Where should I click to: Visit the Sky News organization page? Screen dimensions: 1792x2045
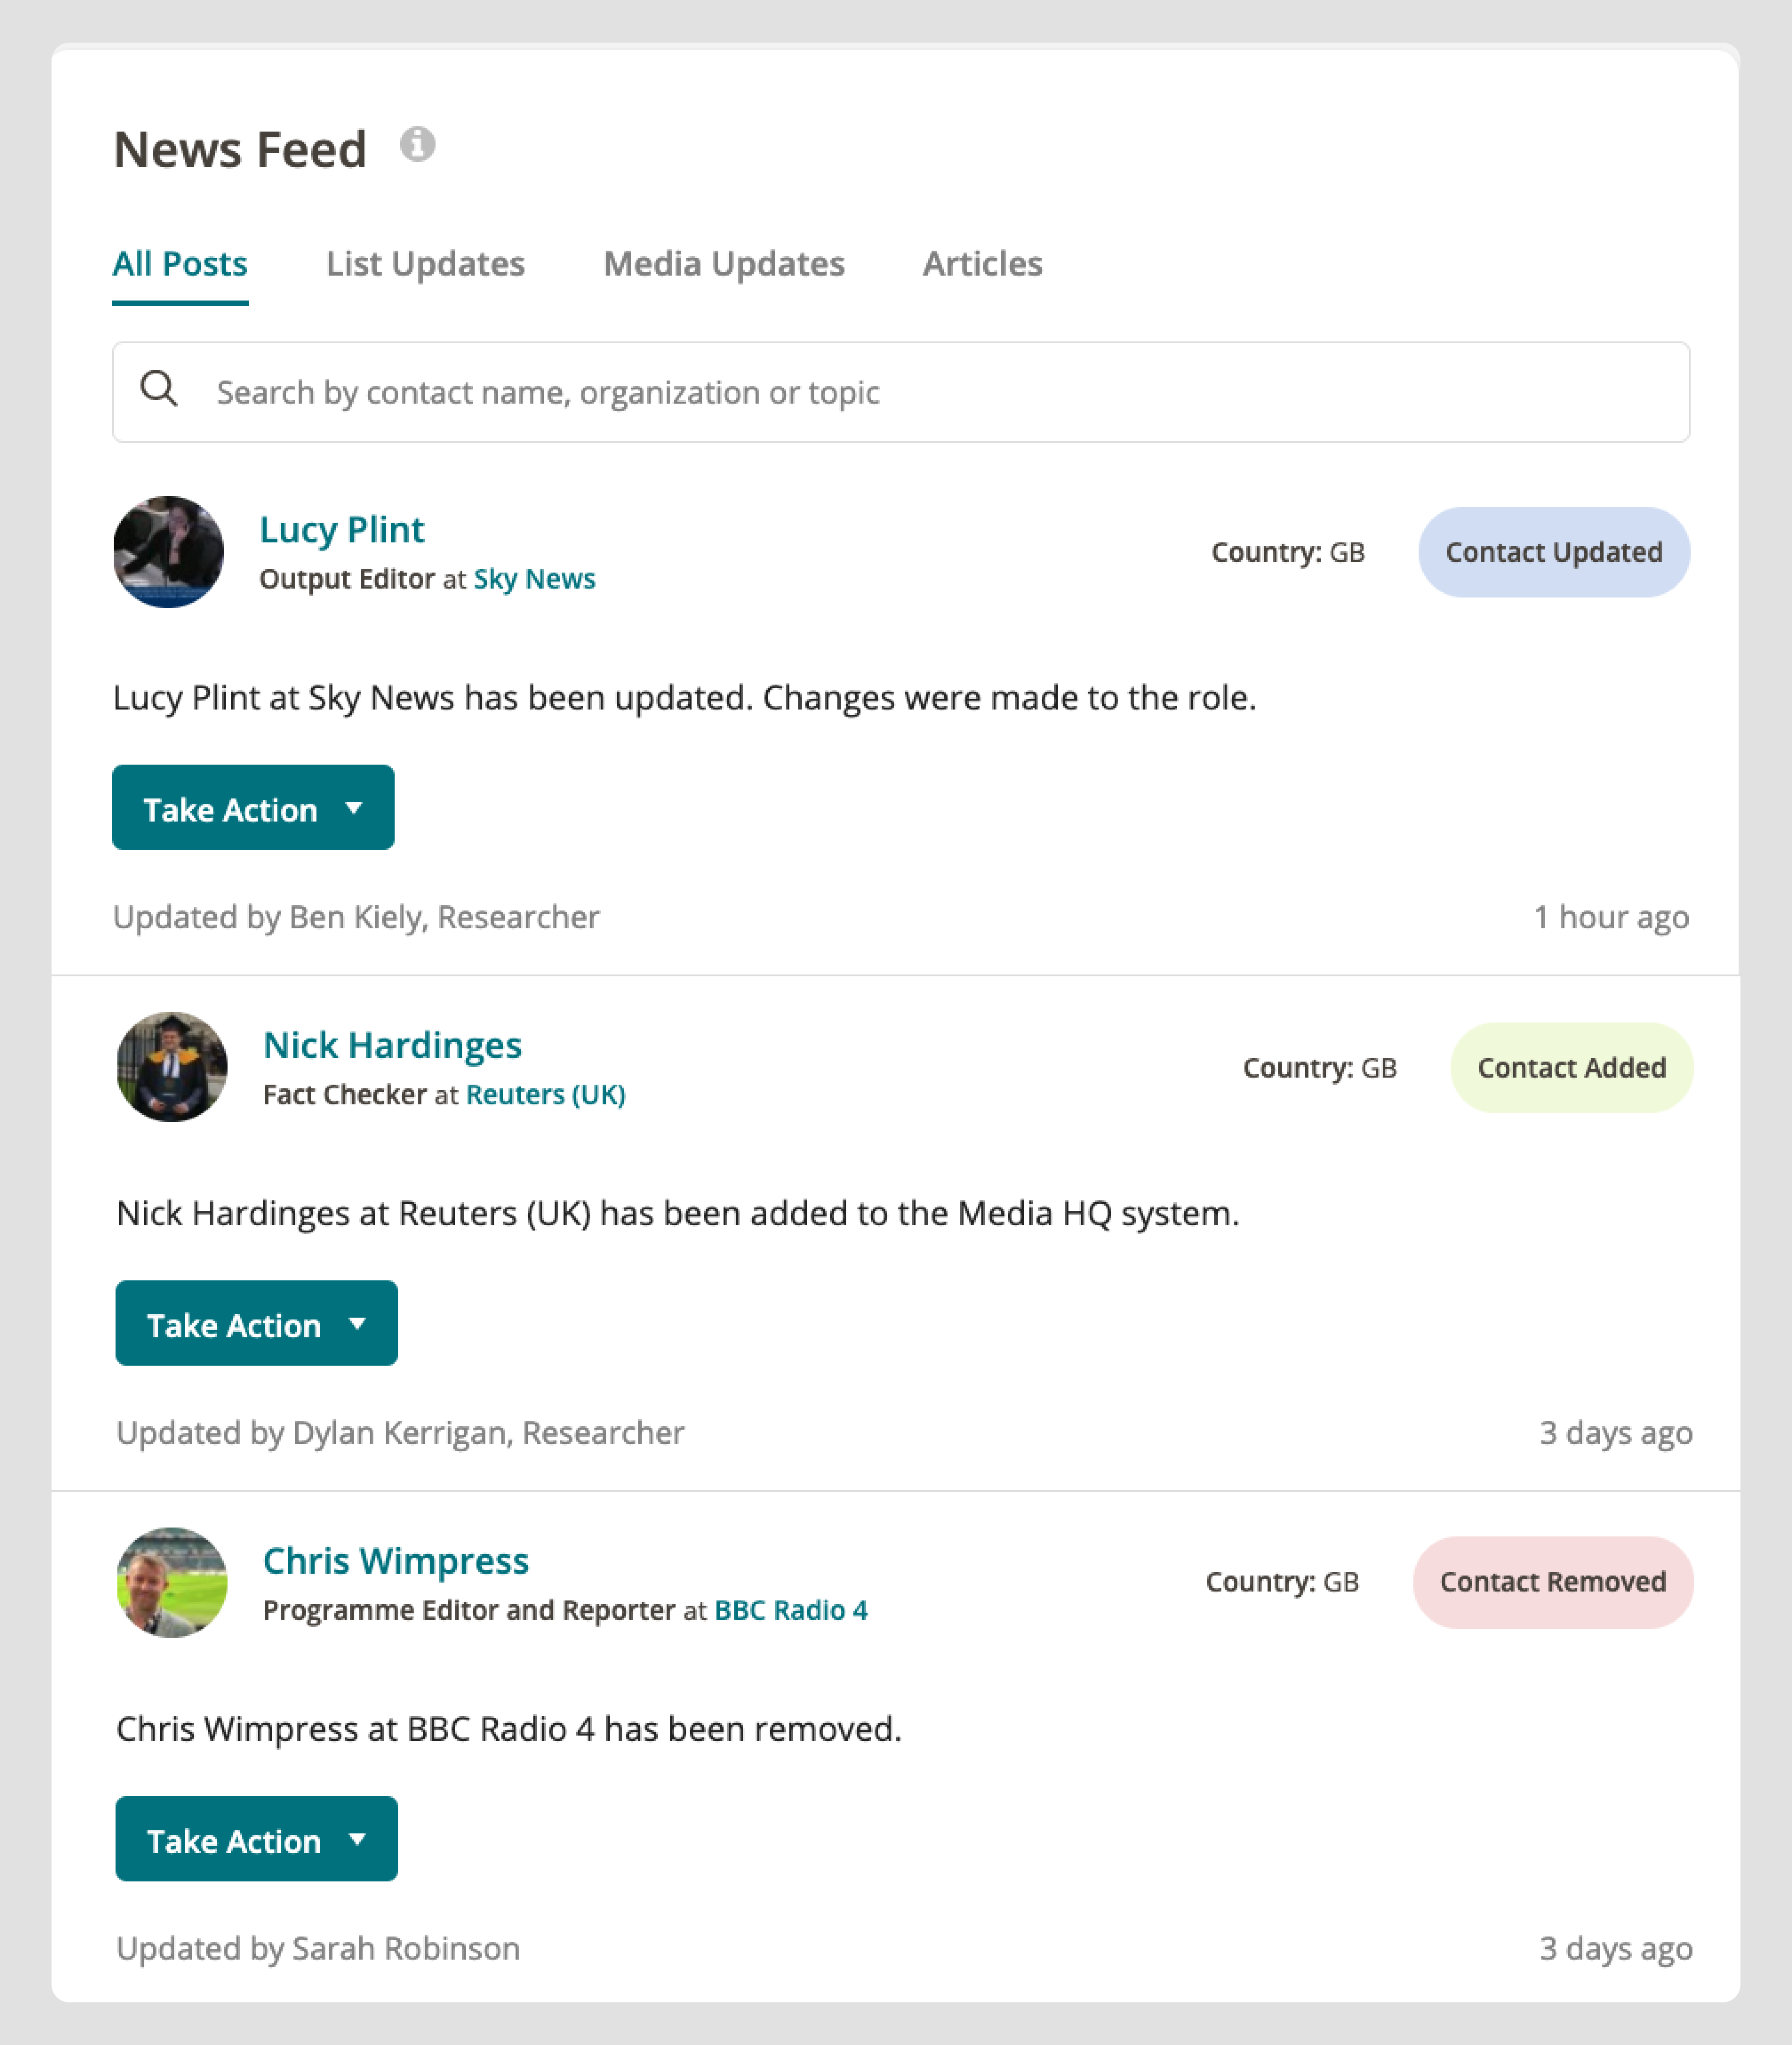pos(534,578)
